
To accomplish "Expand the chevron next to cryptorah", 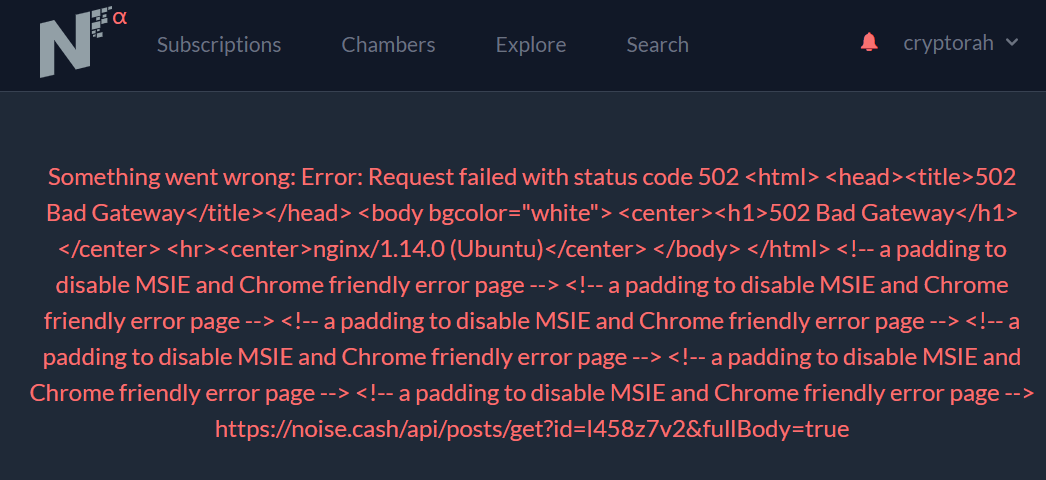I will pyautogui.click(x=1011, y=43).
